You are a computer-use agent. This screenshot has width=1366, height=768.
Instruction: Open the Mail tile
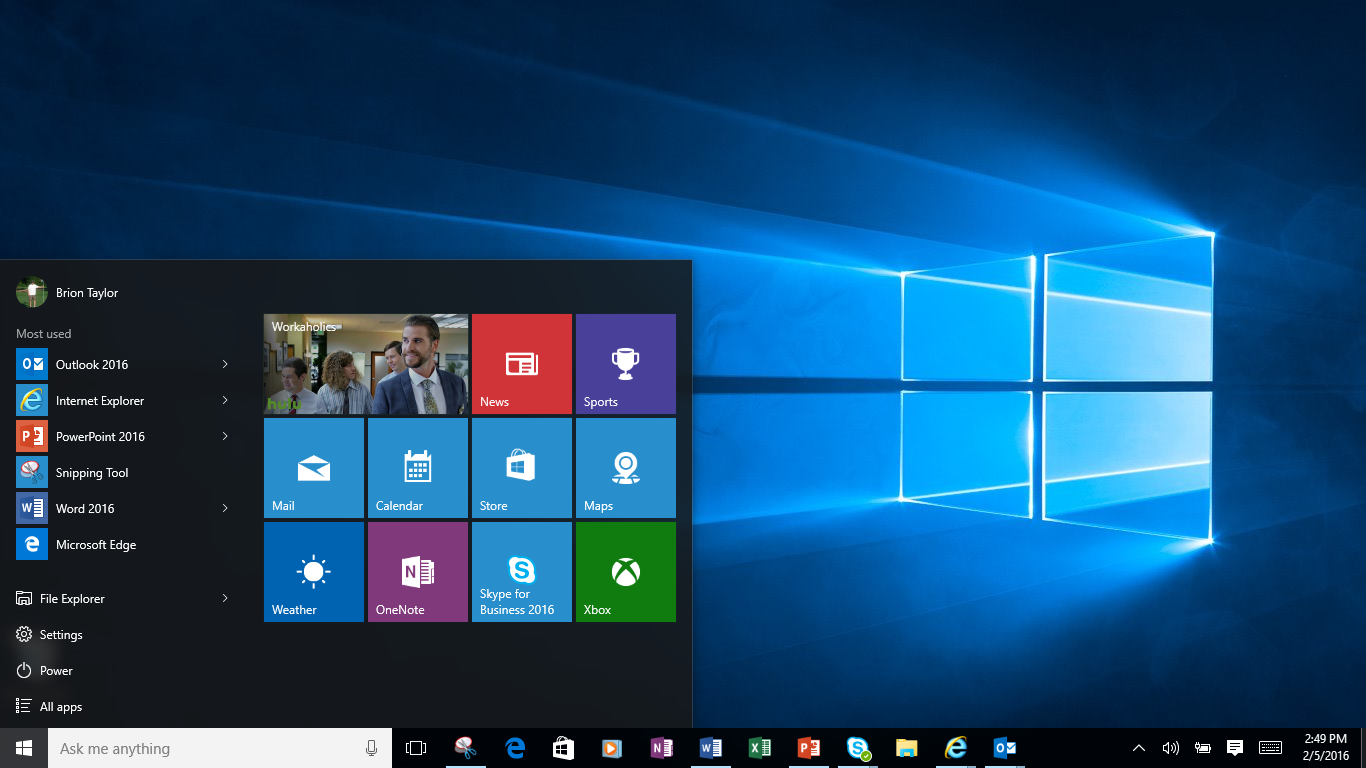(x=313, y=467)
